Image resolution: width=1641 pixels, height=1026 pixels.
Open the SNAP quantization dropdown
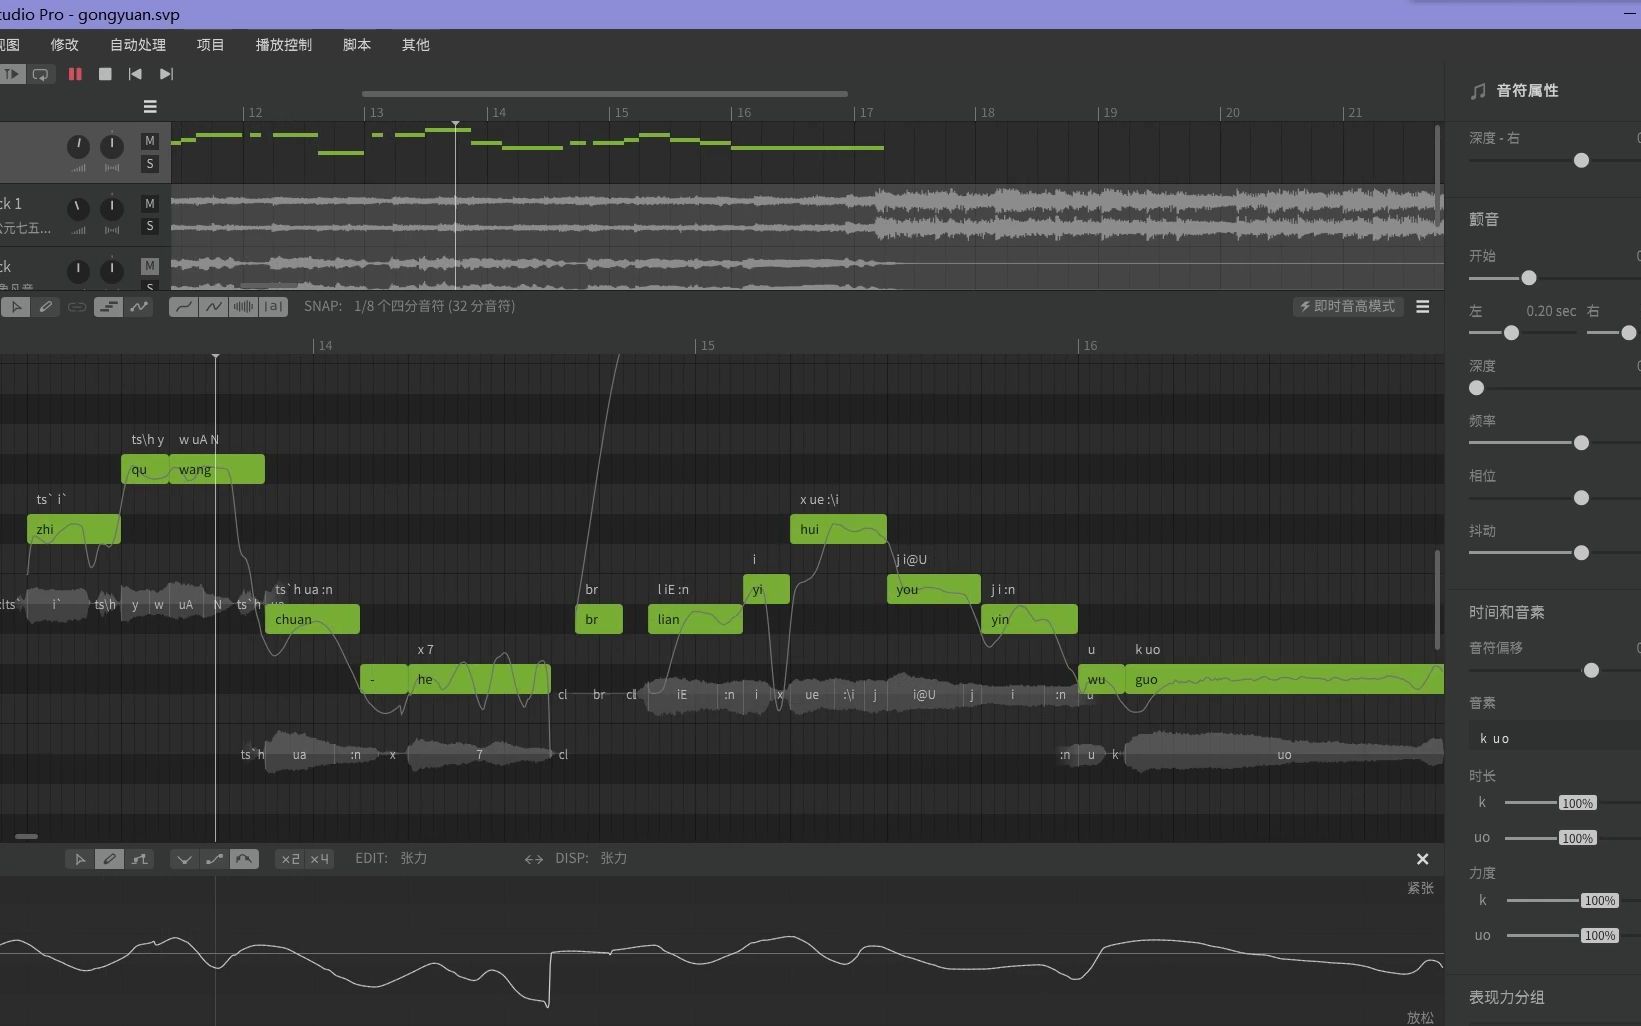tap(434, 306)
